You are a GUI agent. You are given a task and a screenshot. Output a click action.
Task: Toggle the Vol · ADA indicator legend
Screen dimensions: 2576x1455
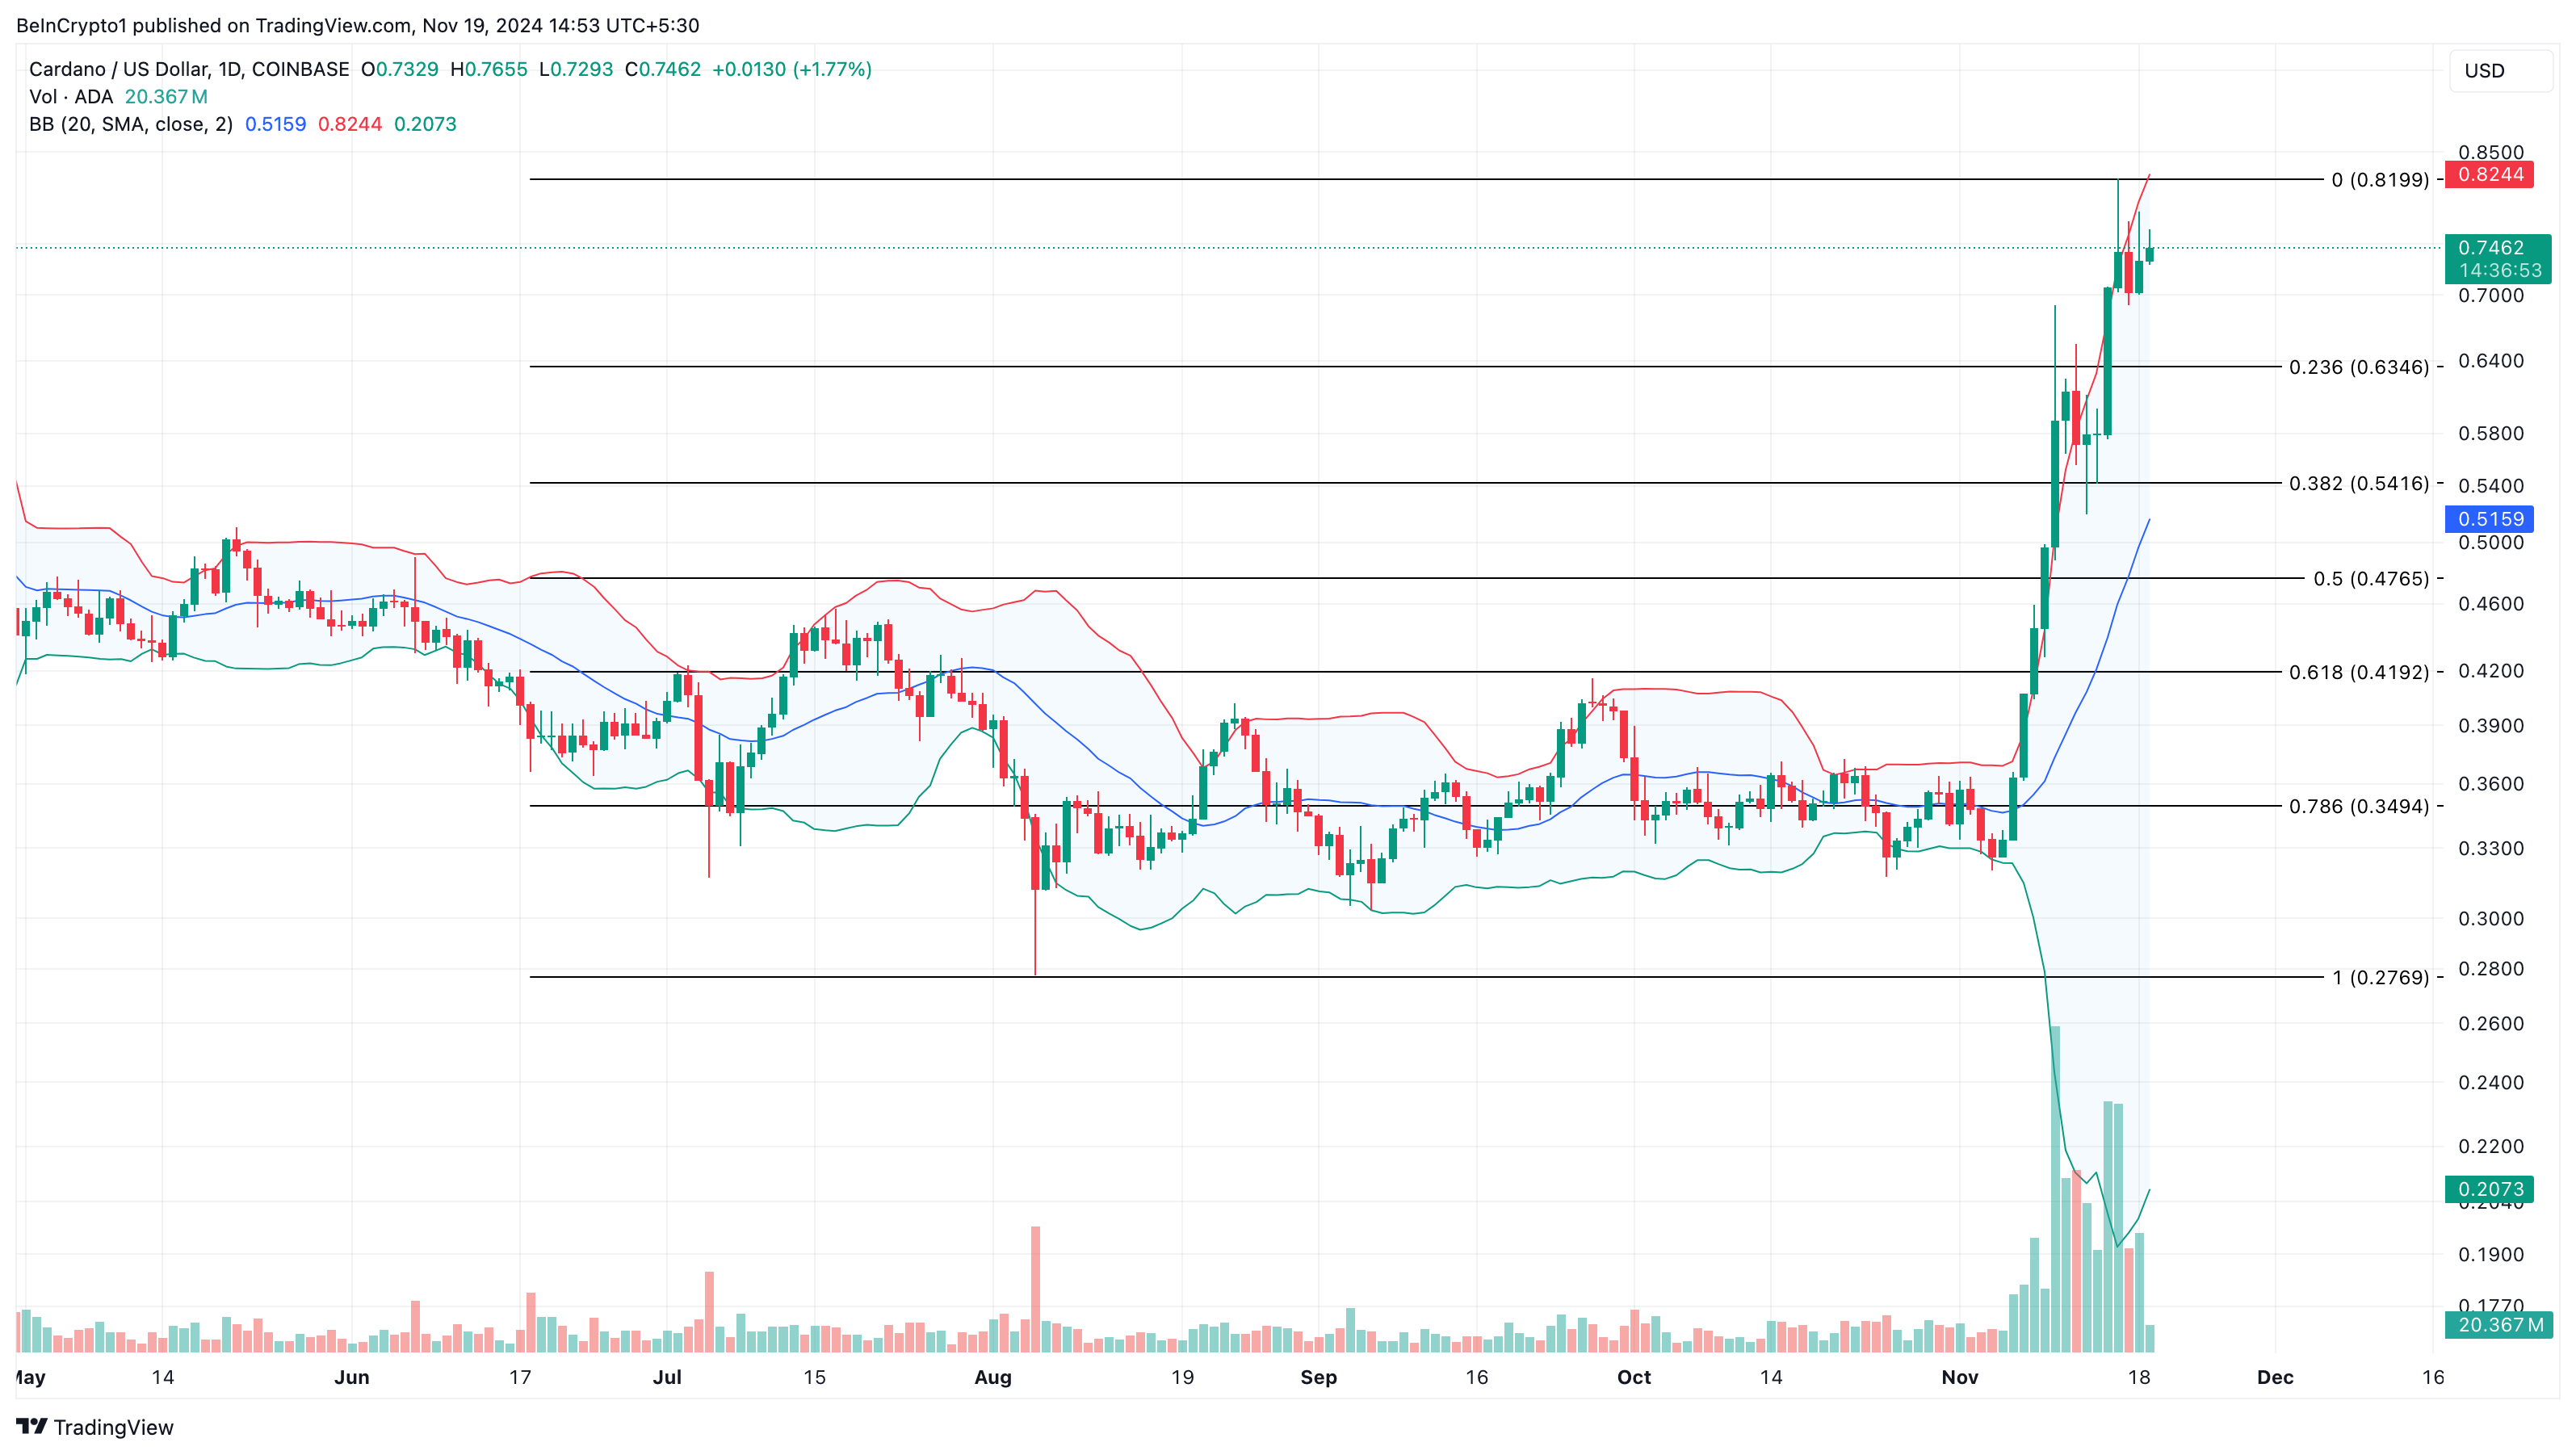click(x=70, y=96)
